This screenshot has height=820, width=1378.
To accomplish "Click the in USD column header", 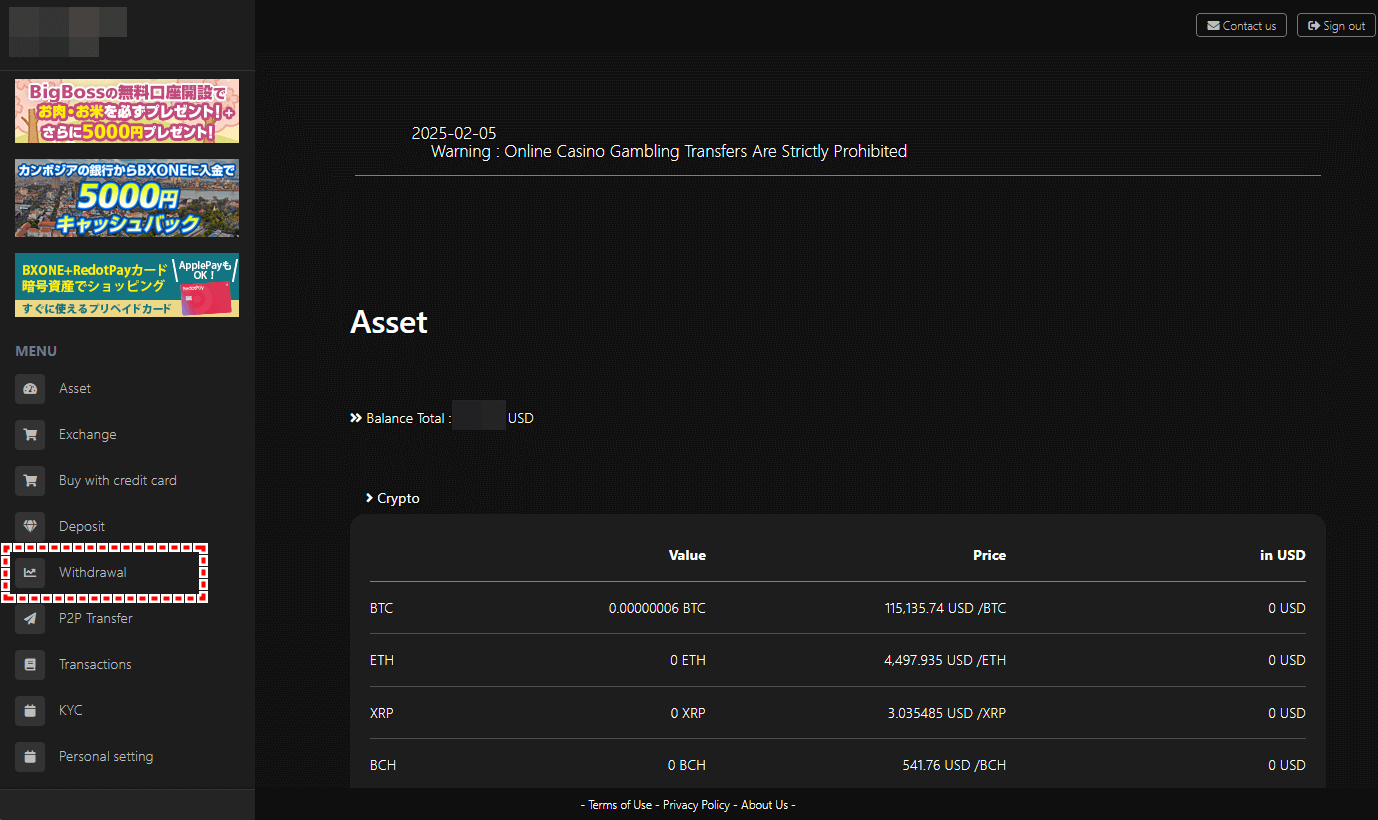I will coord(1283,555).
